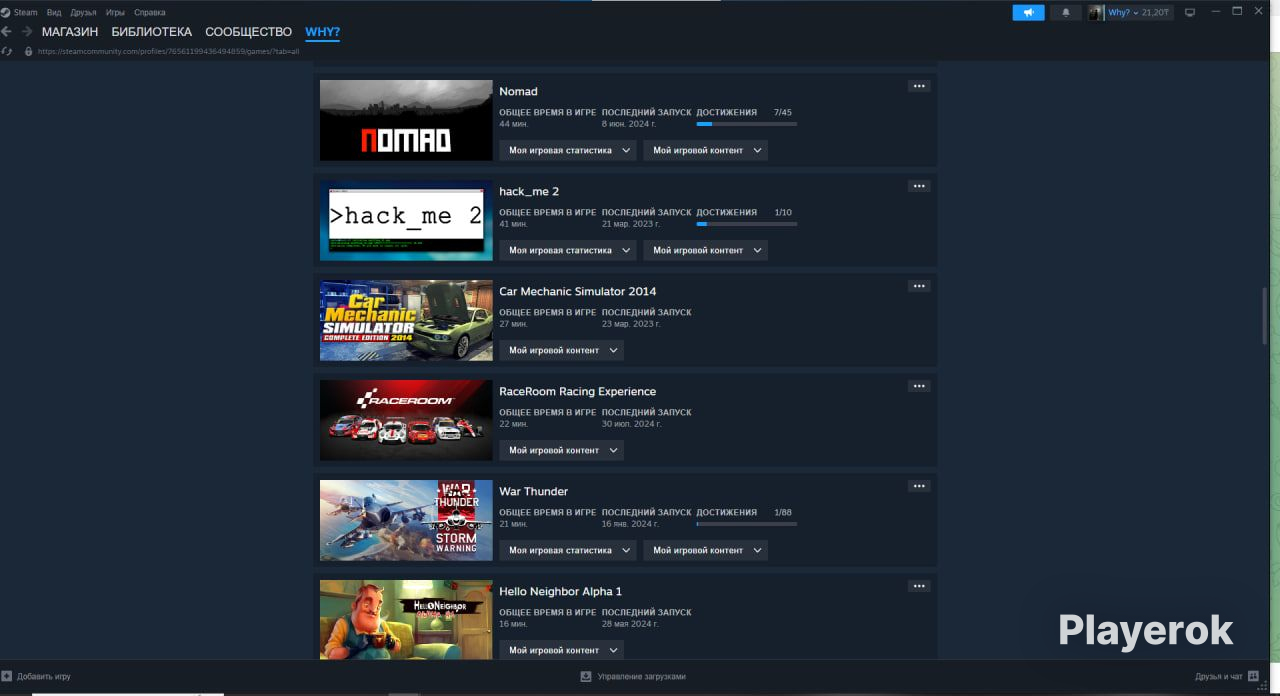Viewport: 1280px width, 696px height.
Task: Open the three-dot menu for War Thunder
Action: tap(919, 486)
